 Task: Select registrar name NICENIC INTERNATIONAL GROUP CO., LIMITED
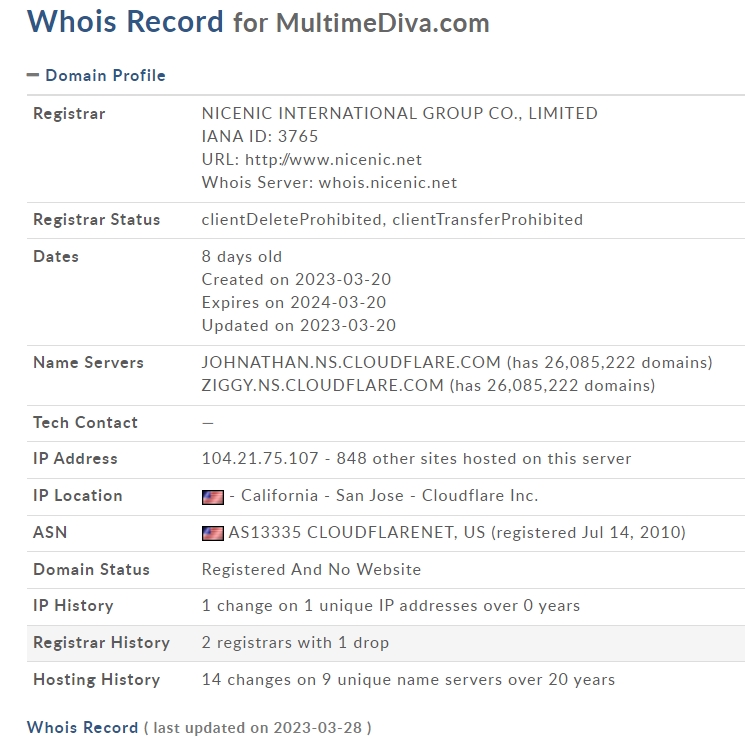click(400, 113)
